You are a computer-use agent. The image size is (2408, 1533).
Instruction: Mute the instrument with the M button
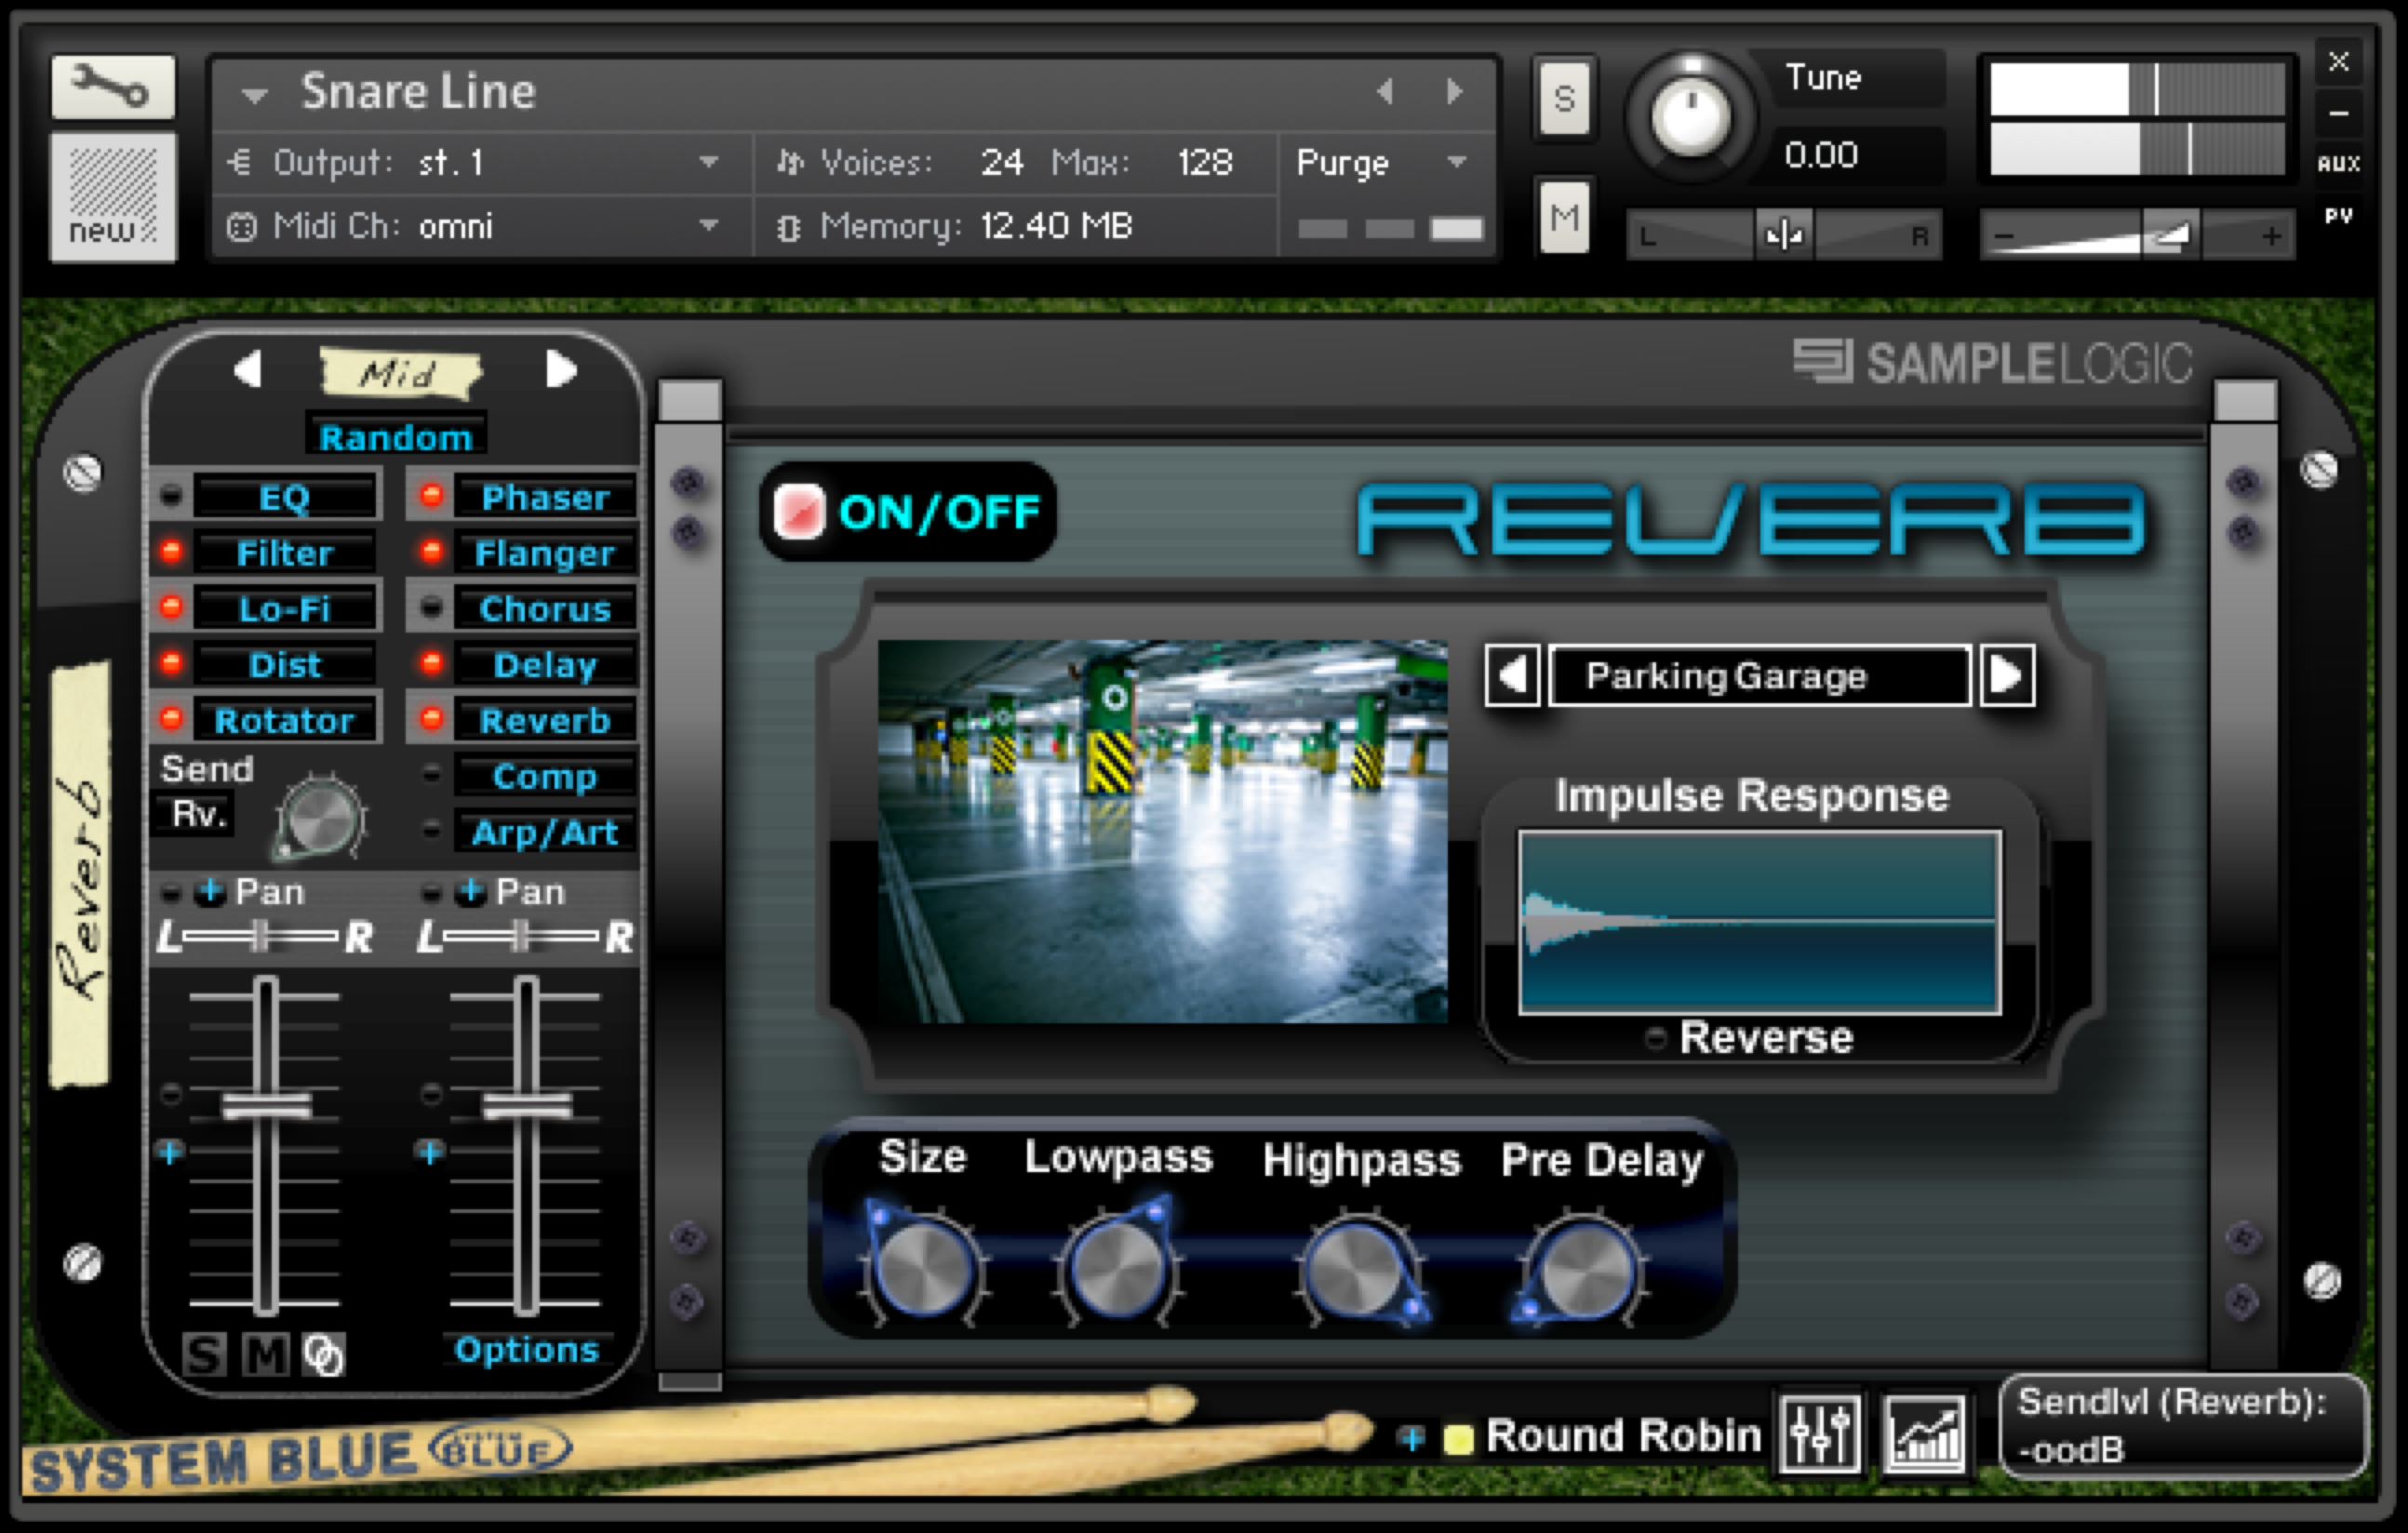[x=1565, y=216]
